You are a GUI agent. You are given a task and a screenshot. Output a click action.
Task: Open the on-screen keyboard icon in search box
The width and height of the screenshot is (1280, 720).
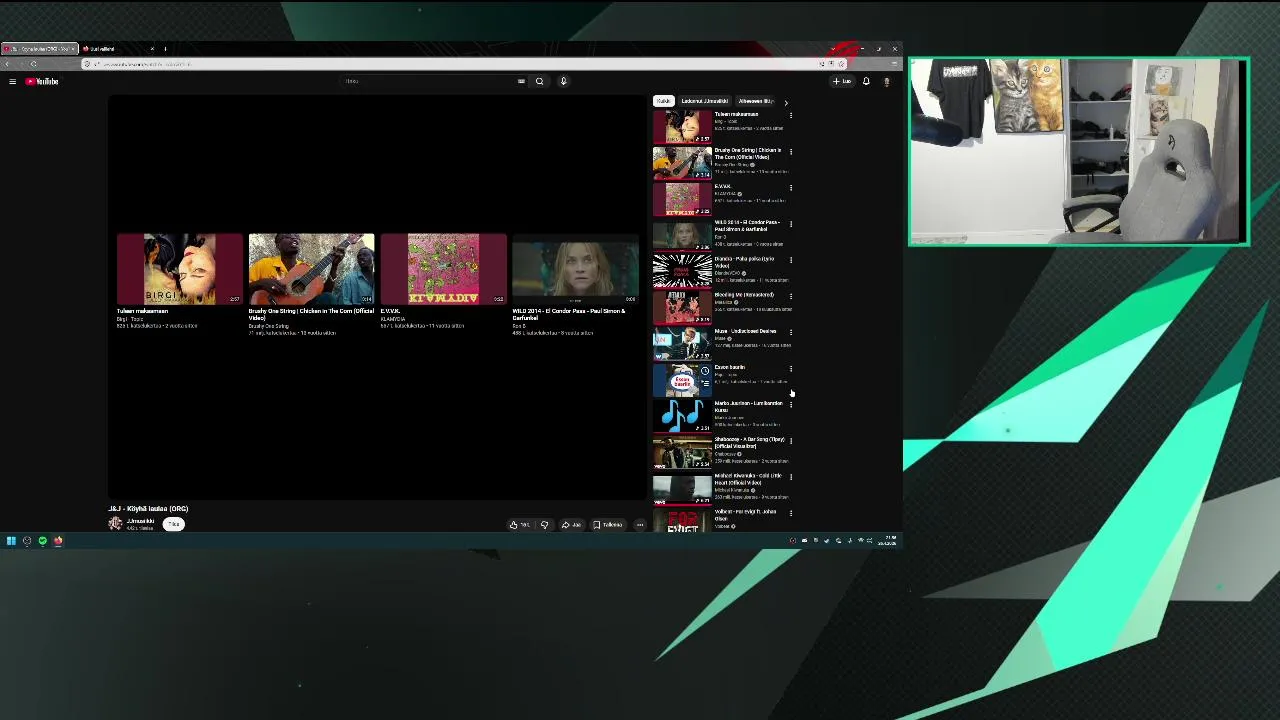521,81
